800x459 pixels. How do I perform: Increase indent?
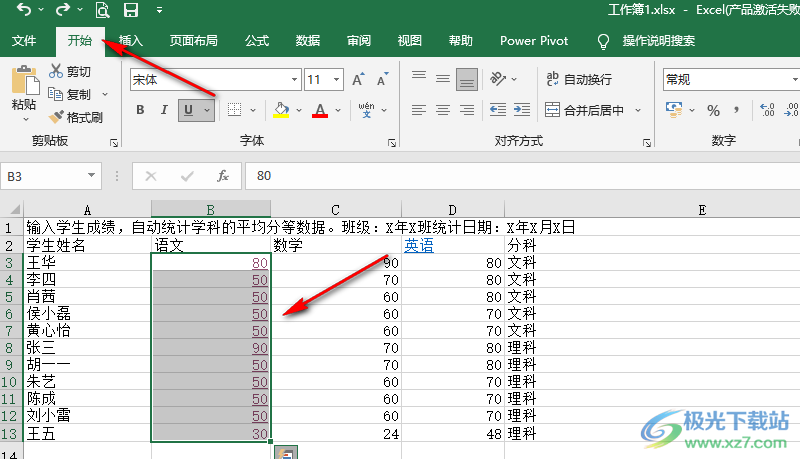tap(522, 110)
